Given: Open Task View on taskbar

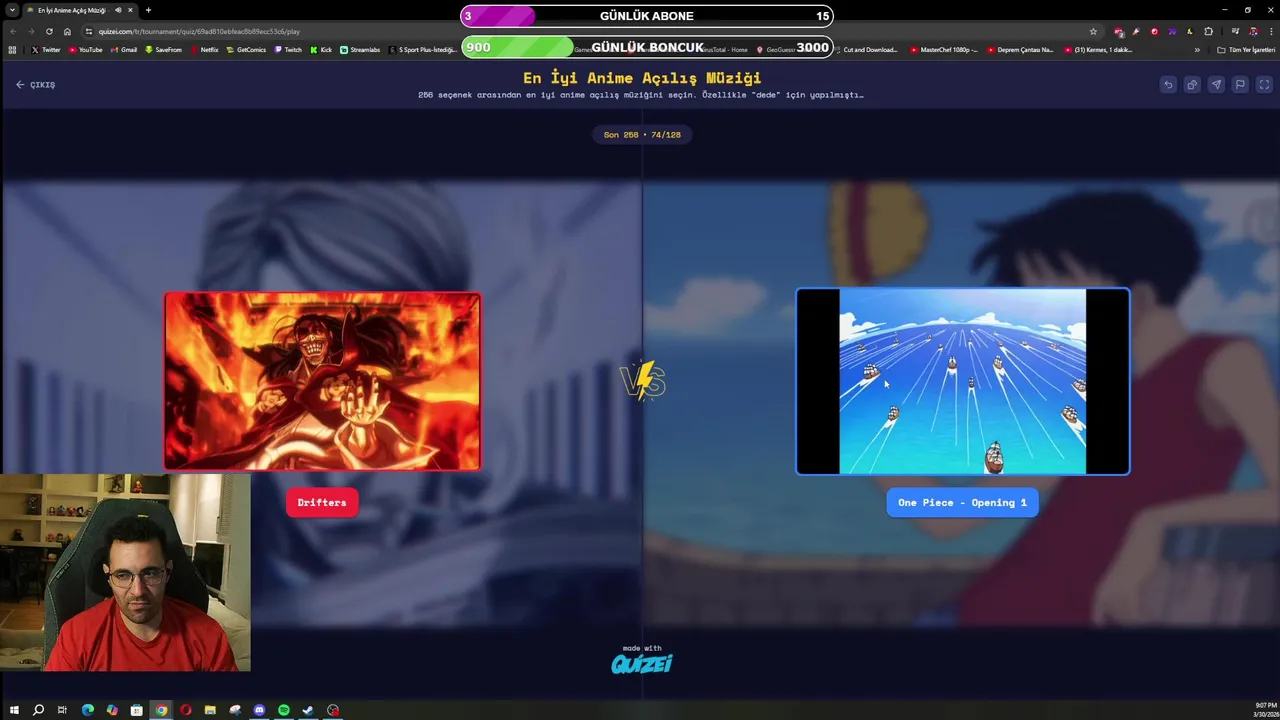Looking at the screenshot, I should [62, 710].
